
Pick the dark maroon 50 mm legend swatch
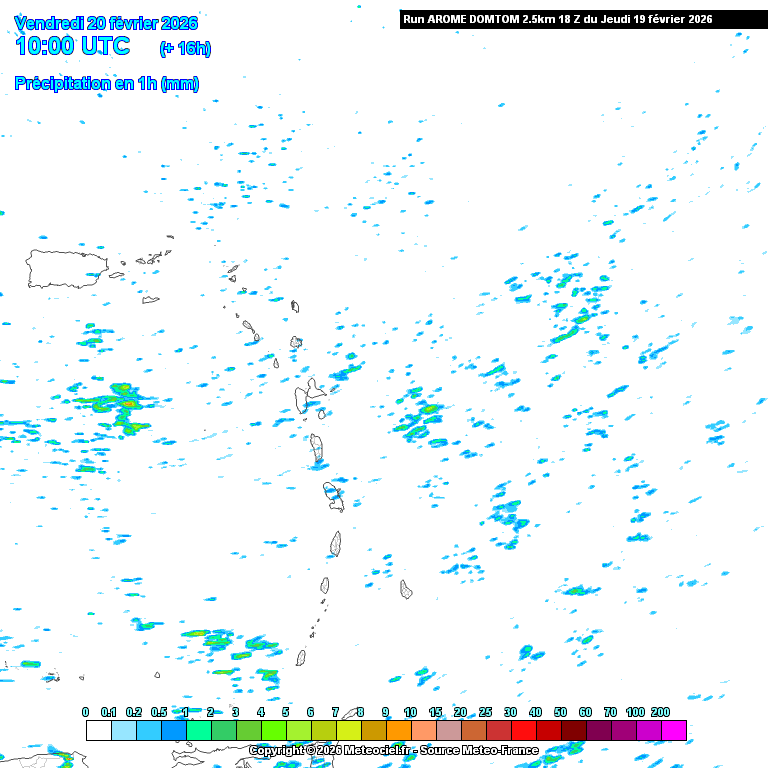tap(573, 730)
